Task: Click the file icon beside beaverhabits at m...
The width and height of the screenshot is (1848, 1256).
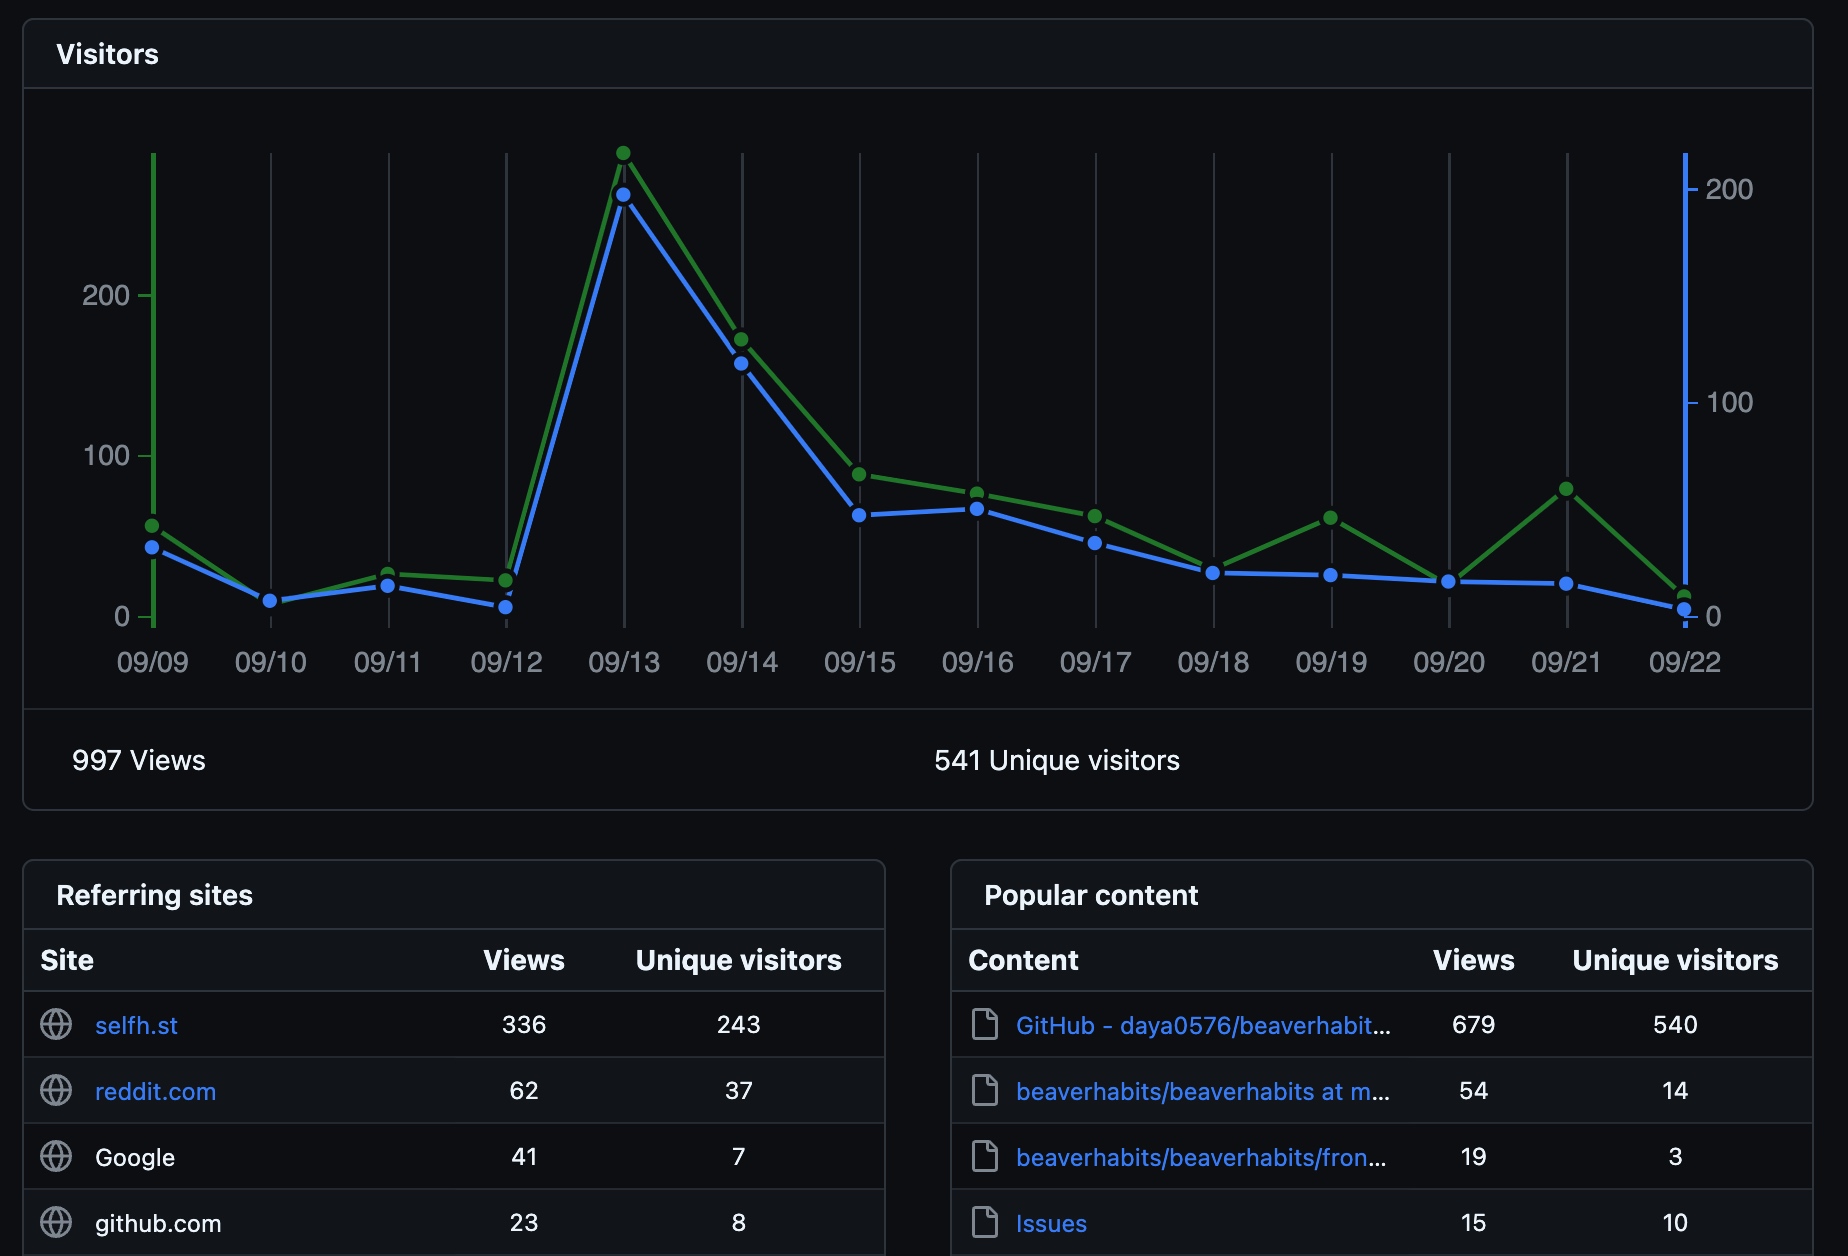Action: pyautogui.click(x=985, y=1090)
